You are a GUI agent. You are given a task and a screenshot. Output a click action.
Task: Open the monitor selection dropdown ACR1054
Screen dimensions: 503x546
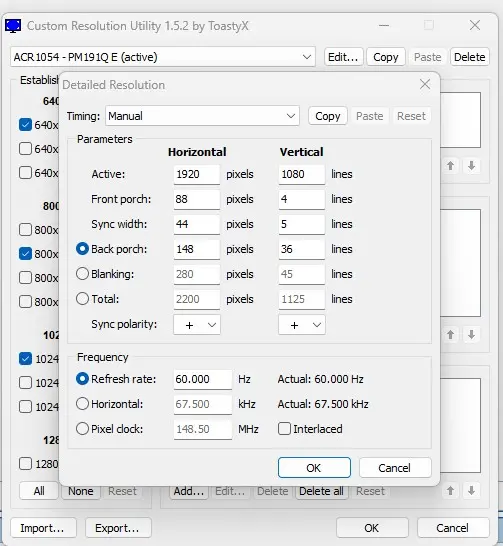163,57
